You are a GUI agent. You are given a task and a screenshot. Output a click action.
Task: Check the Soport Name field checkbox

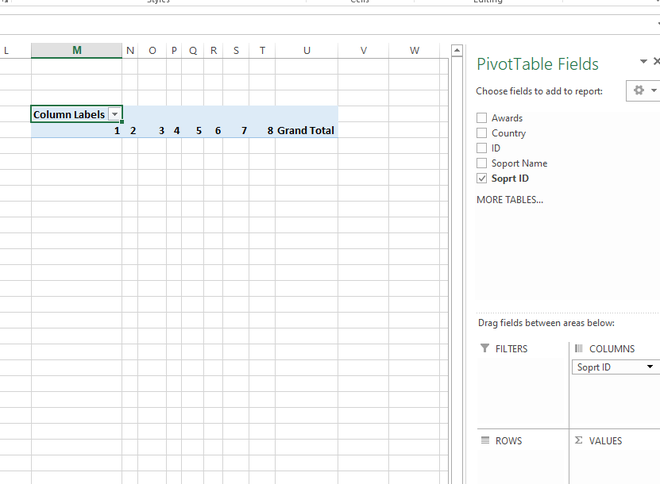click(482, 163)
